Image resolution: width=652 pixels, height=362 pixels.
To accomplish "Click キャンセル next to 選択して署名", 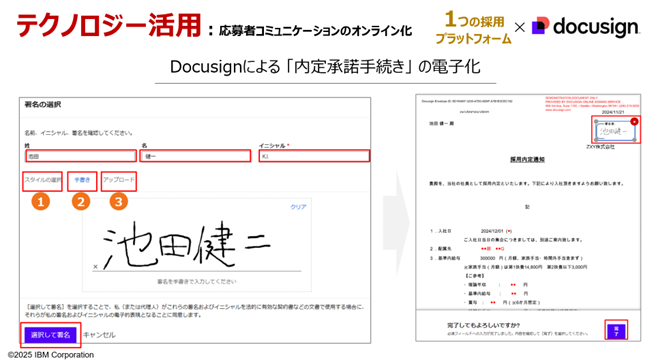I will [99, 335].
